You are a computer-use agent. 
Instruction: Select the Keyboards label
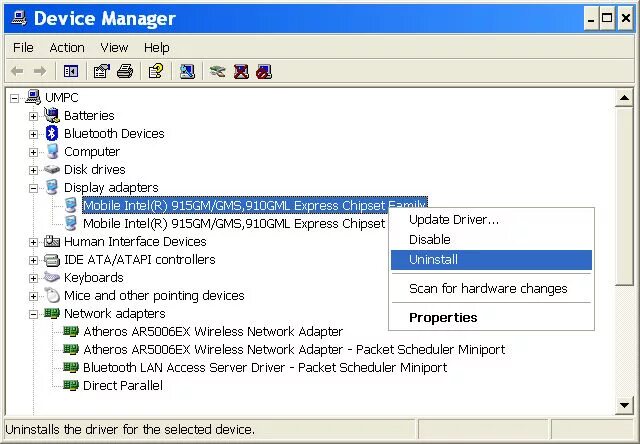(x=93, y=278)
